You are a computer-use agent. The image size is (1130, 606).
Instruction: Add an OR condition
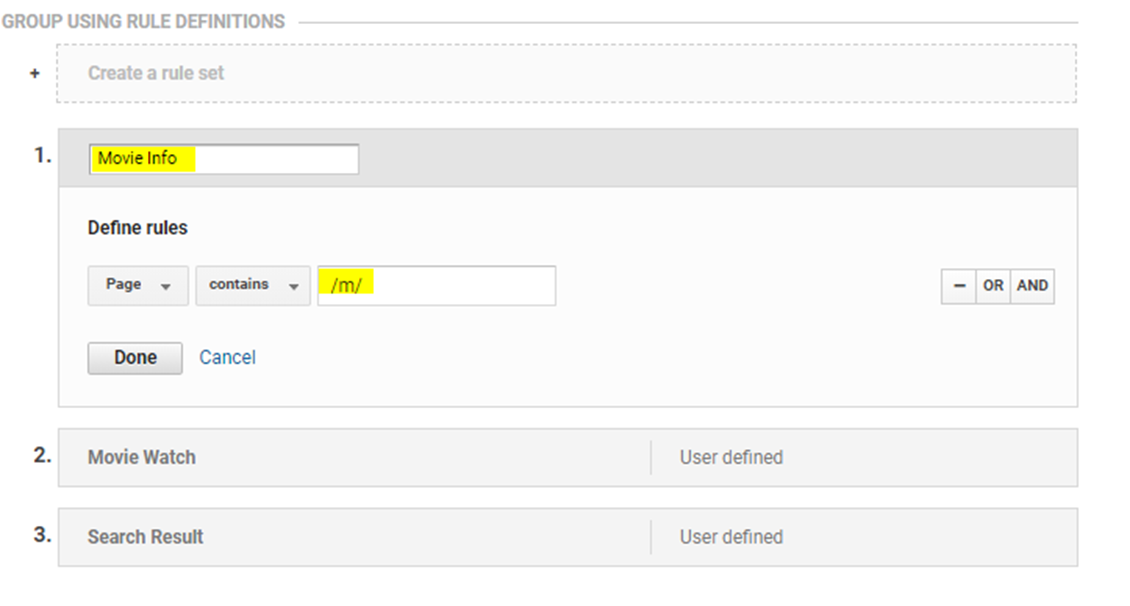coord(993,286)
